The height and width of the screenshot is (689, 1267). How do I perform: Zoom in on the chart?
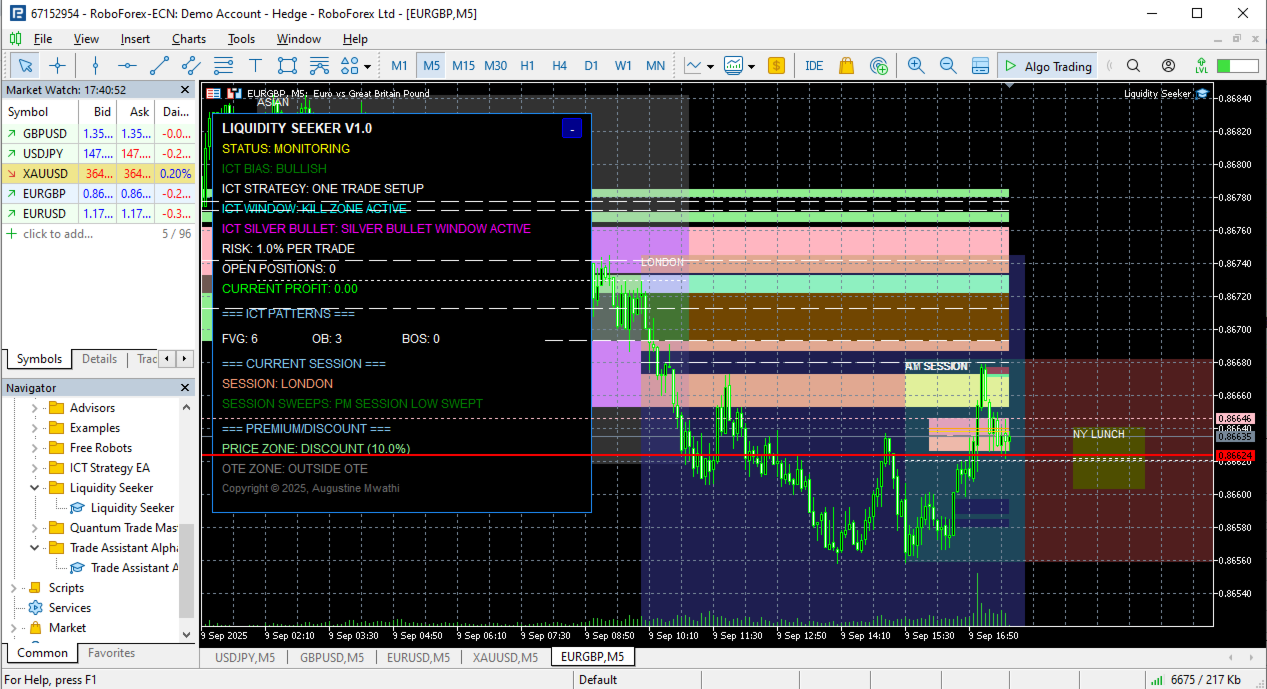point(916,66)
